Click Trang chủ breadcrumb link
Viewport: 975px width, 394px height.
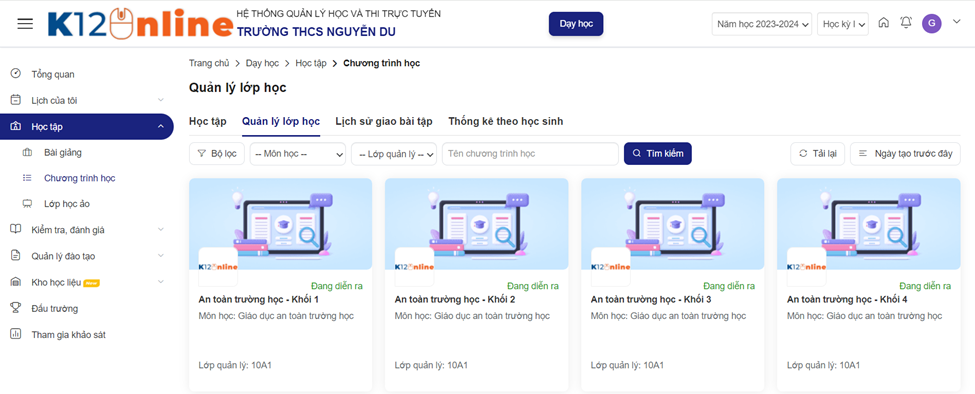[209, 63]
